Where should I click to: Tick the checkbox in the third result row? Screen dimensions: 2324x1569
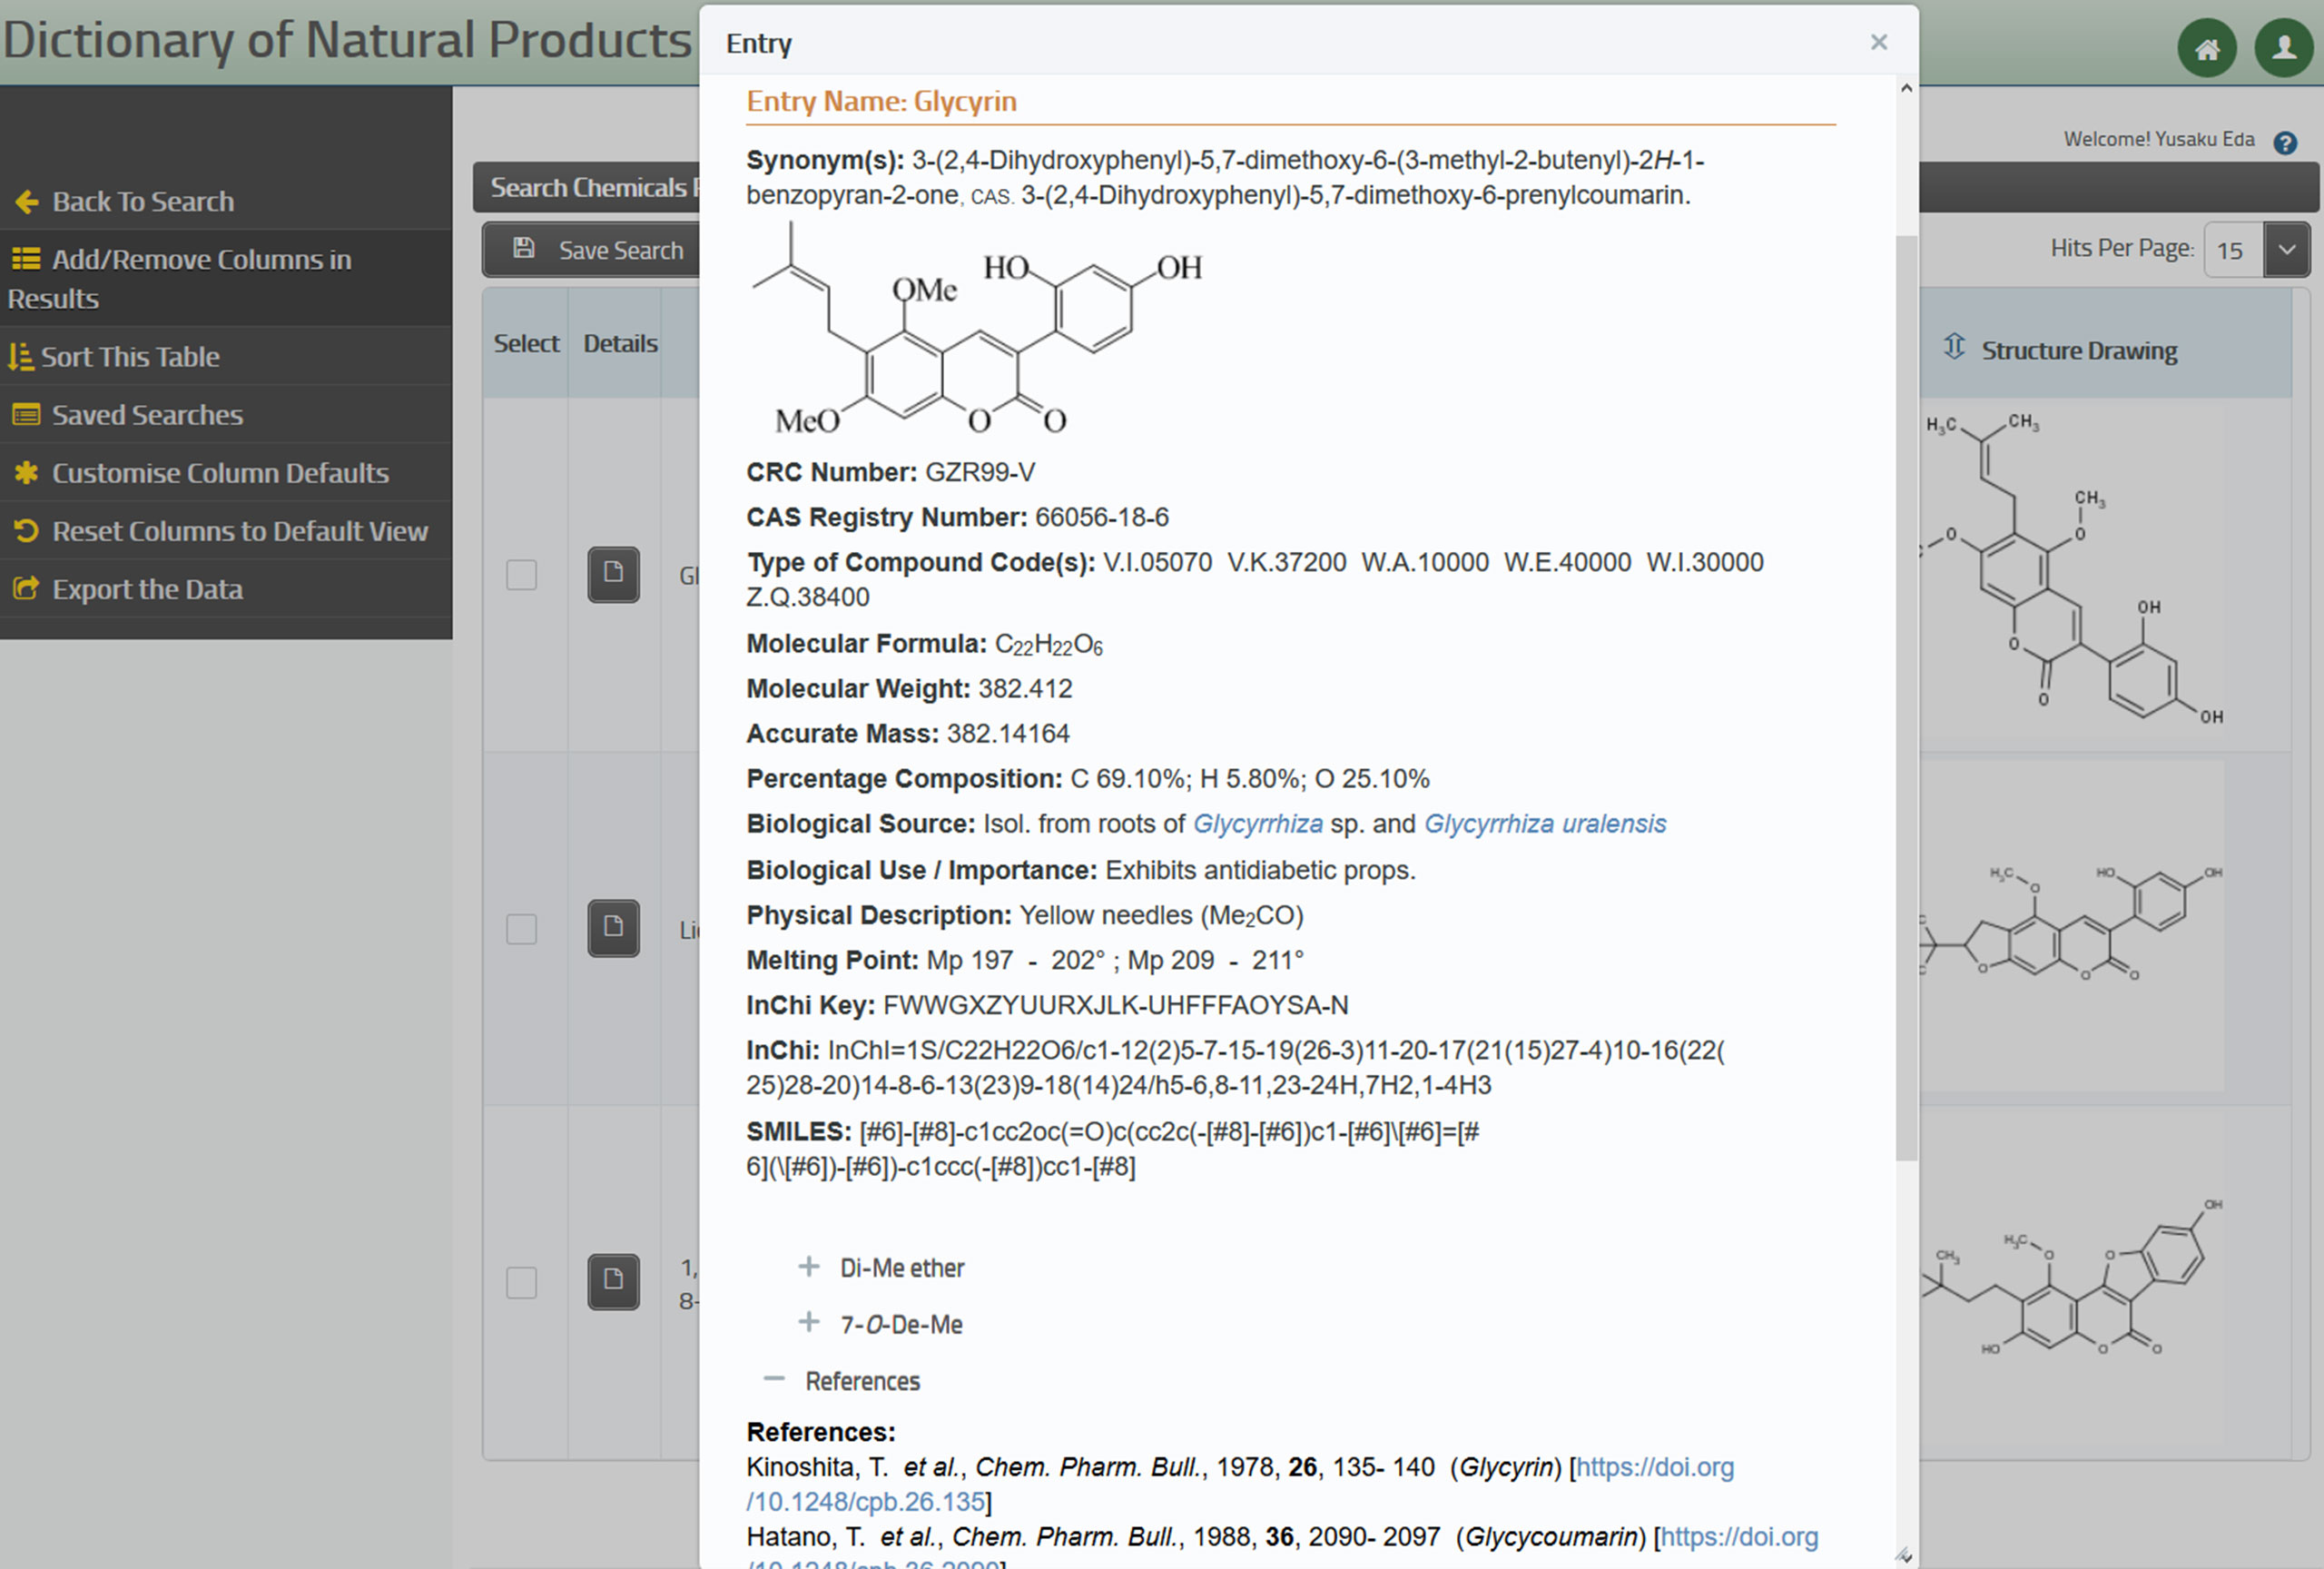click(x=521, y=1282)
